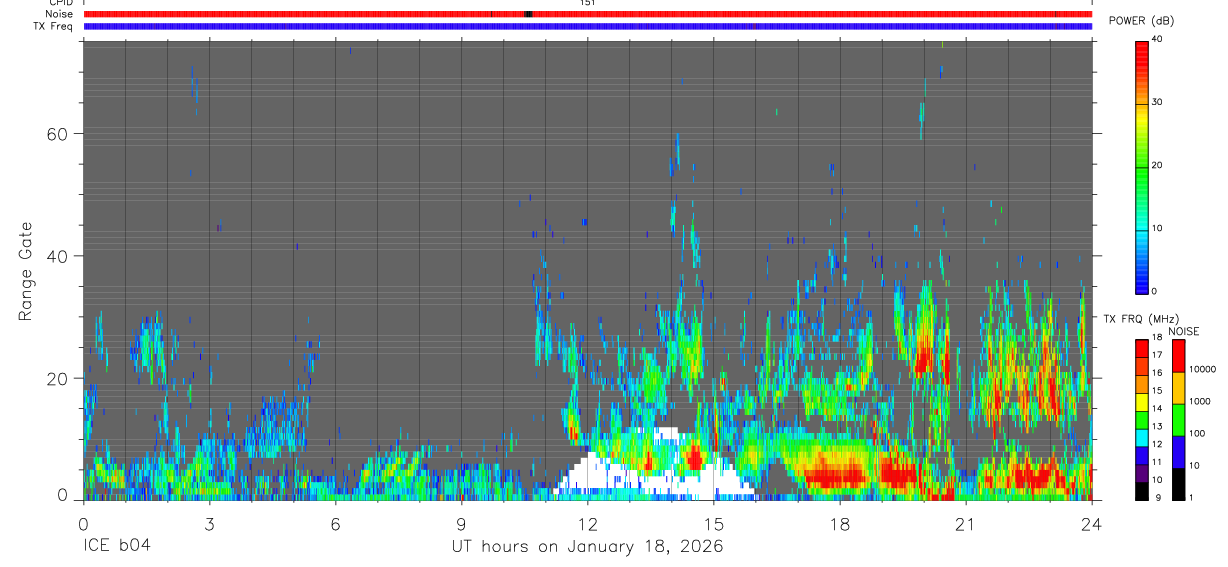Click the 40 tick label on Range Gate axis
Image resolution: width=1228 pixels, height=567 pixels.
click(x=57, y=255)
